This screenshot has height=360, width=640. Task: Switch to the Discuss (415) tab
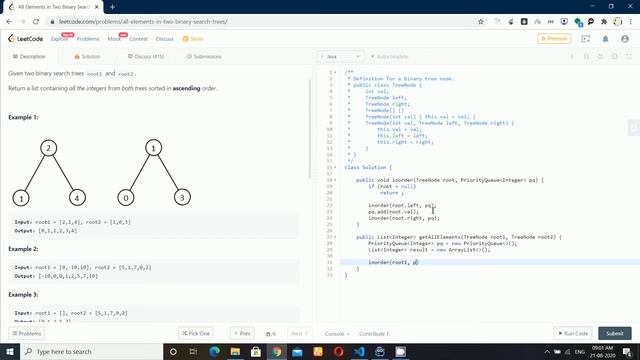point(146,56)
